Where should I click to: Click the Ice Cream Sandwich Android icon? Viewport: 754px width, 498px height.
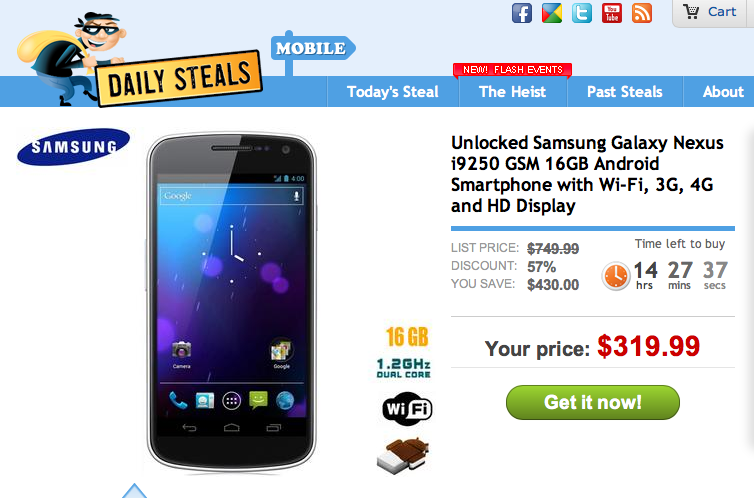click(x=403, y=455)
